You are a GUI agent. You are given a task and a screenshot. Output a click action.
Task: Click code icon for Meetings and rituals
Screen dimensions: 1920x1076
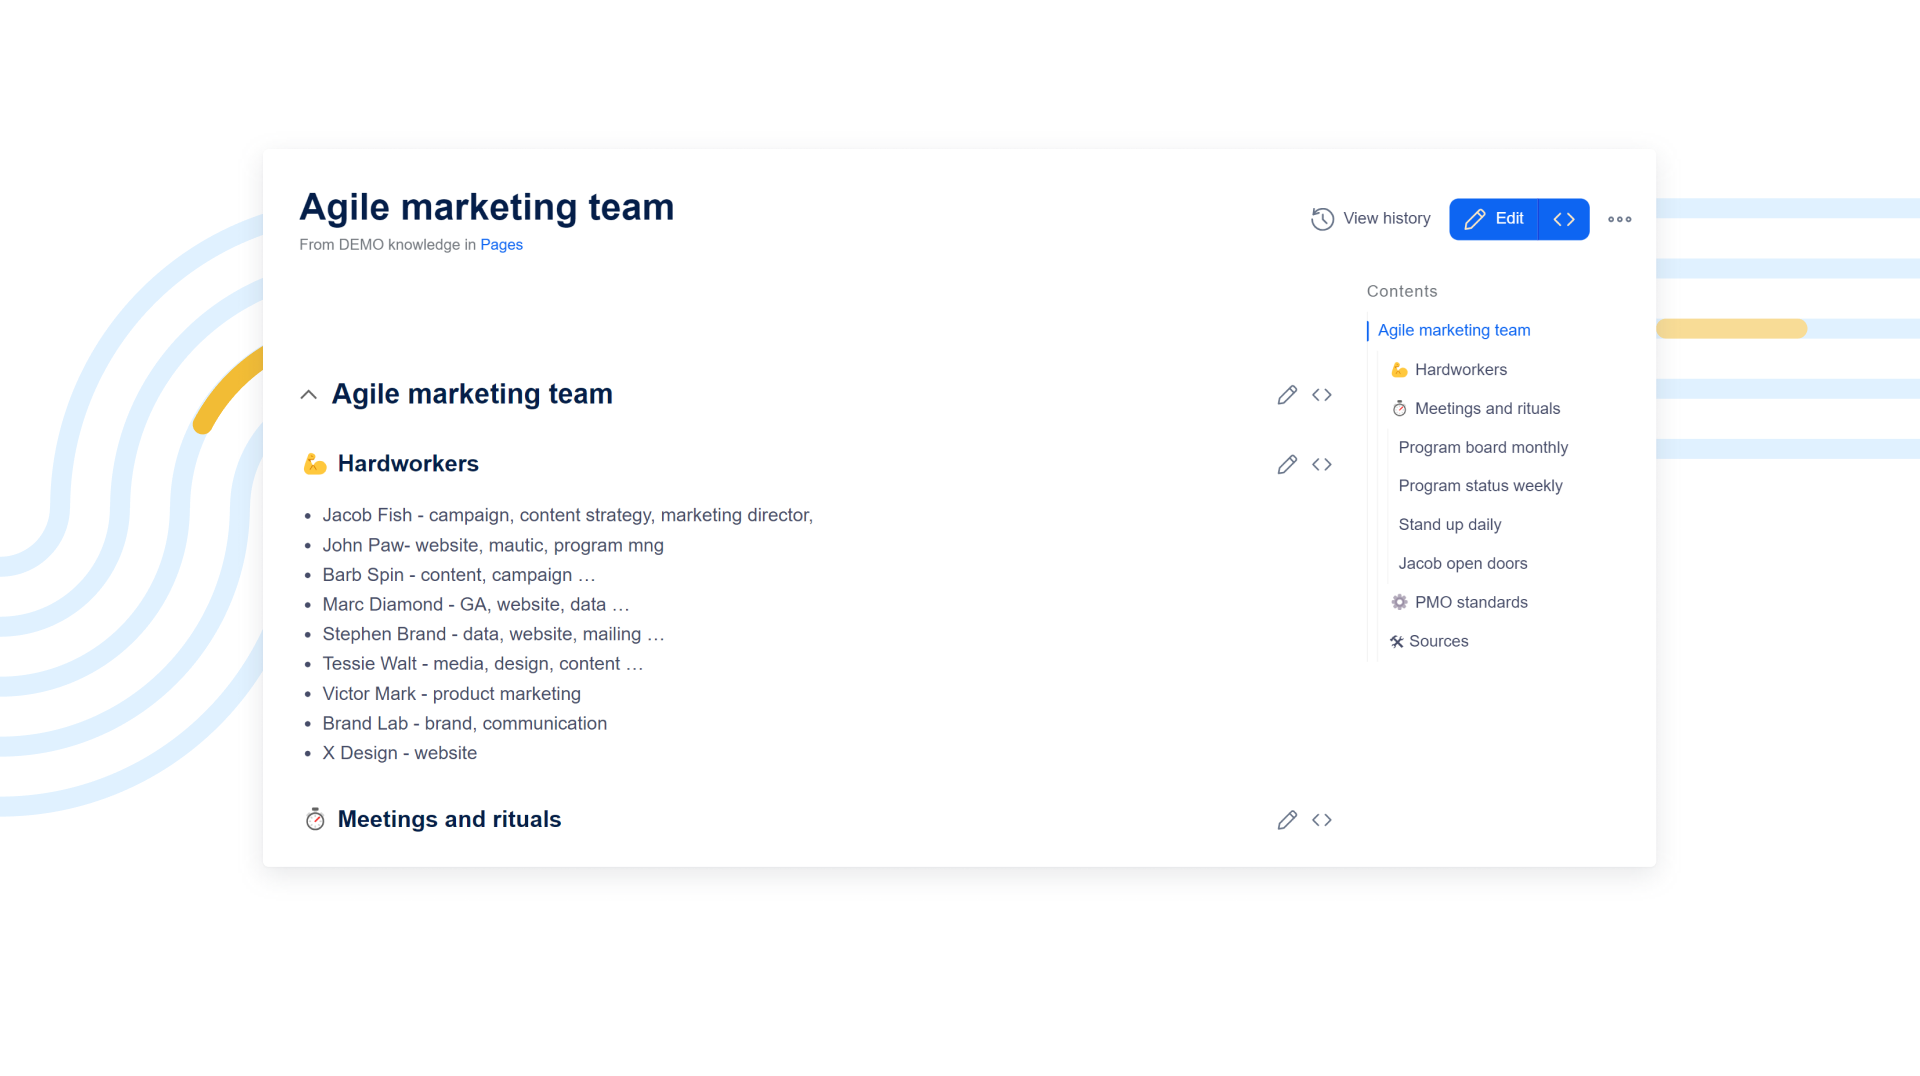click(x=1322, y=820)
